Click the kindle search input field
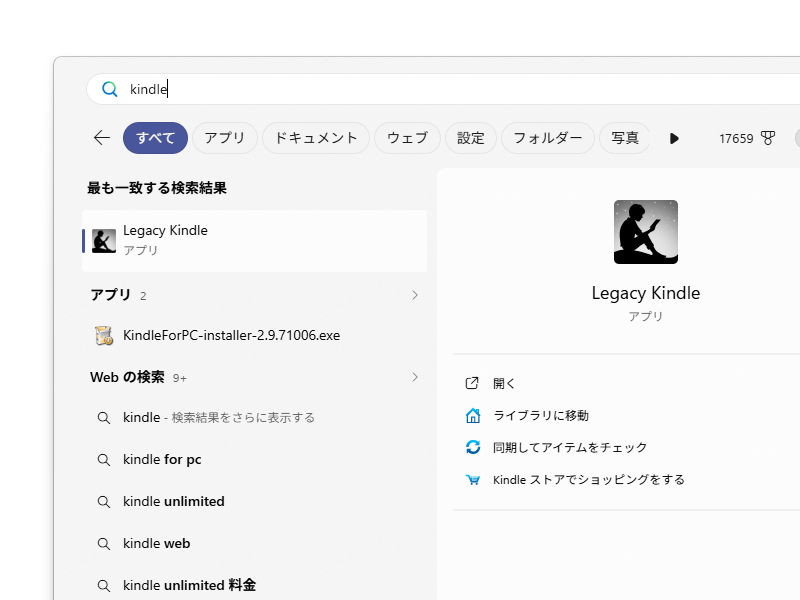 point(443,89)
